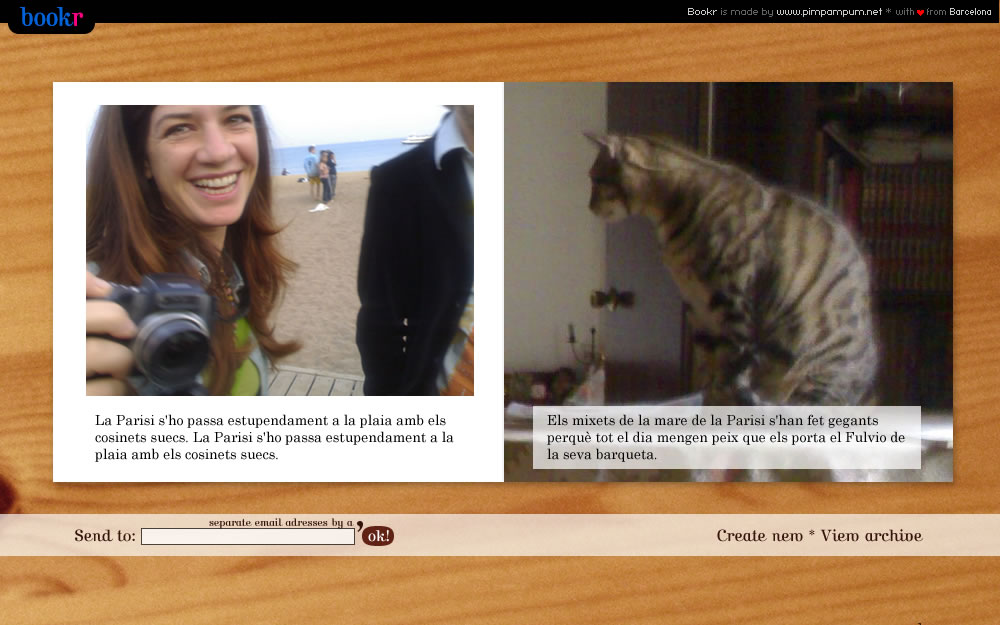Click the Send to email input field

point(247,536)
